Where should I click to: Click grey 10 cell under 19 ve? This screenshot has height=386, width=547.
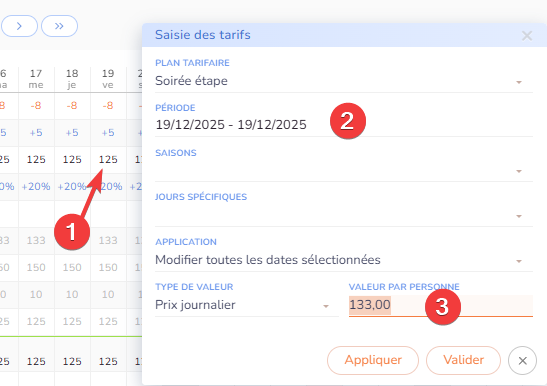[108, 294]
